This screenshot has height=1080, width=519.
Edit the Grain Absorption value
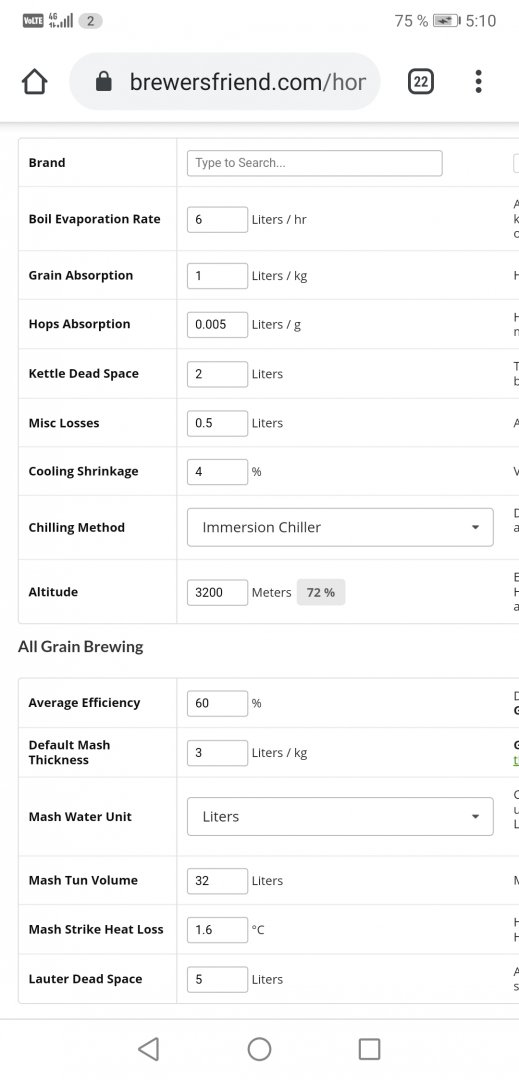[217, 276]
